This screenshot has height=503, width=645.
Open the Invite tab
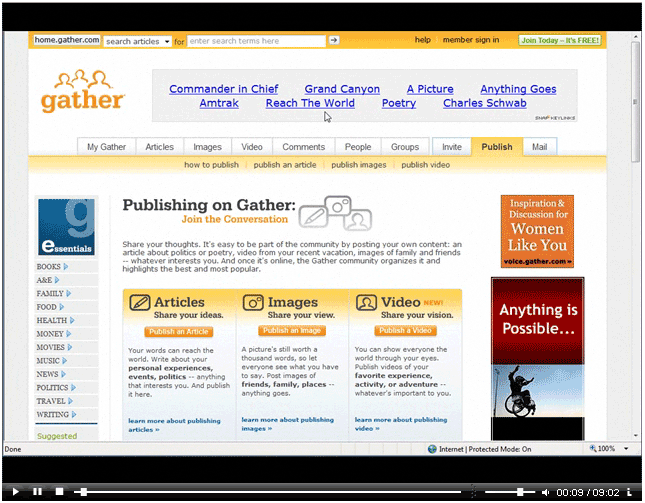pos(452,147)
